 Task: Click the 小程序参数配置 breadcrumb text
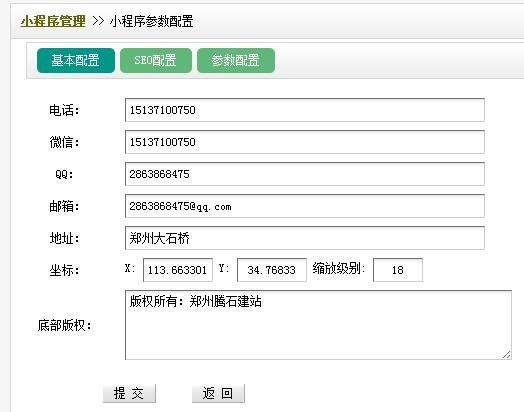pos(151,21)
